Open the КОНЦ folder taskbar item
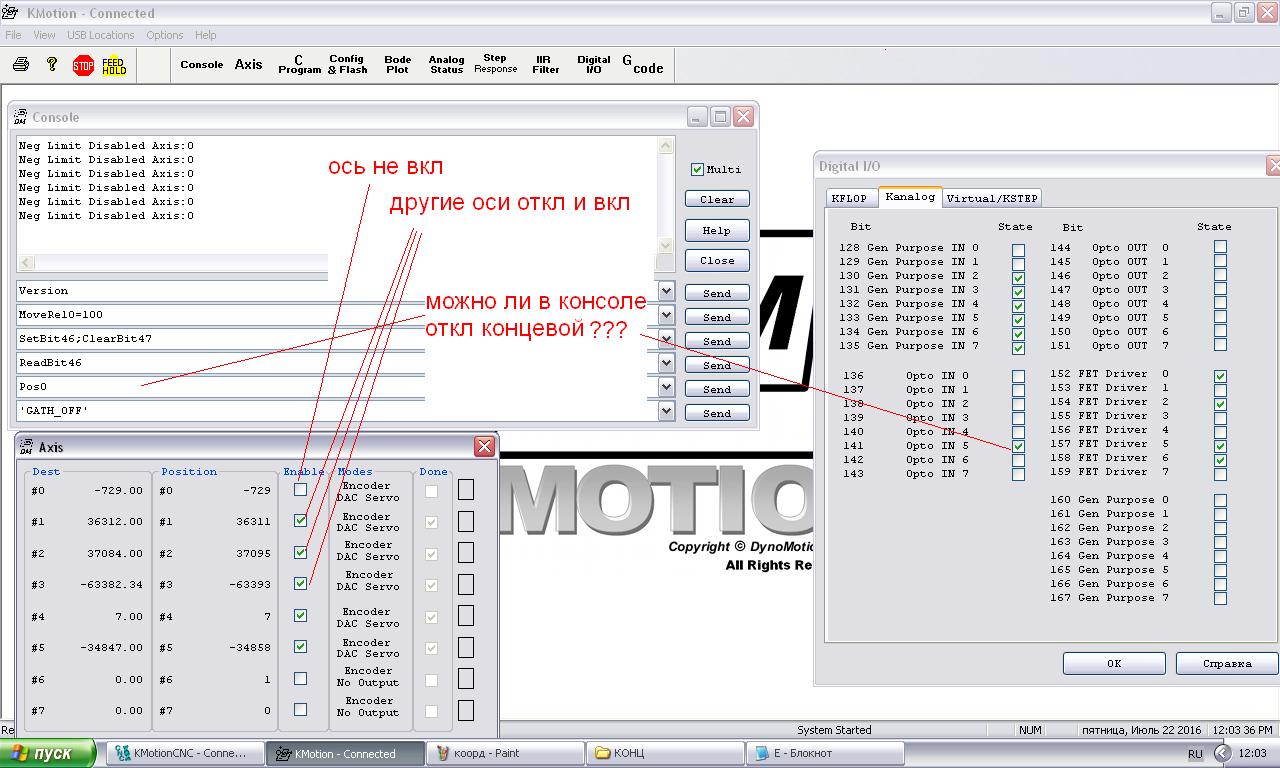The height and width of the screenshot is (768, 1280). click(665, 753)
